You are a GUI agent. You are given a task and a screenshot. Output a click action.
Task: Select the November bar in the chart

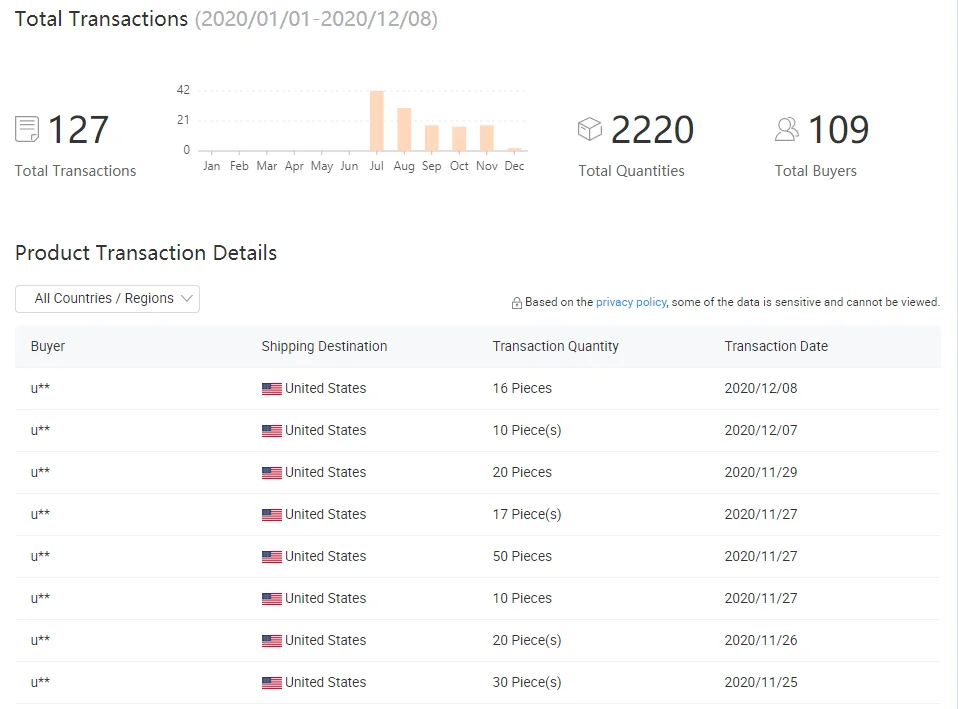(x=487, y=138)
